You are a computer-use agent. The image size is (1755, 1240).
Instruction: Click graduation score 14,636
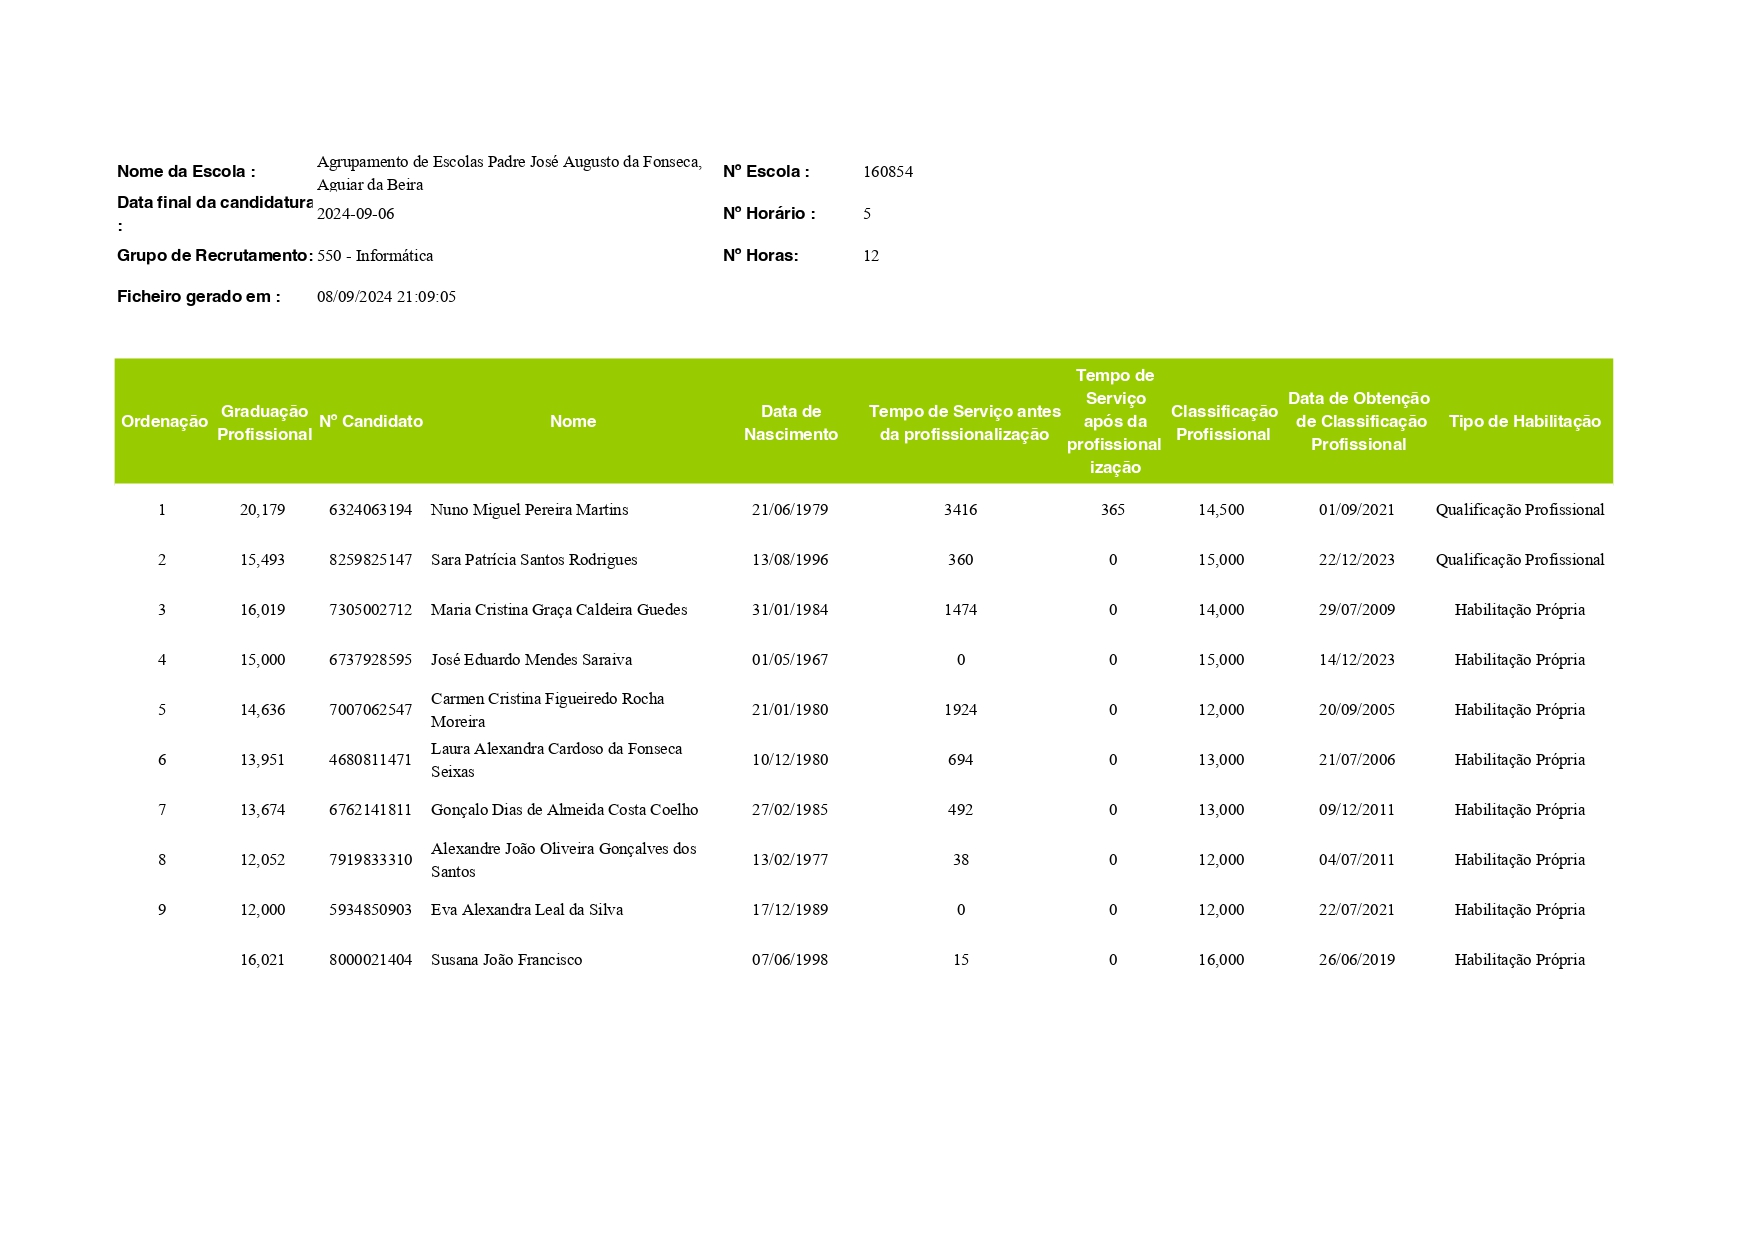pos(262,710)
